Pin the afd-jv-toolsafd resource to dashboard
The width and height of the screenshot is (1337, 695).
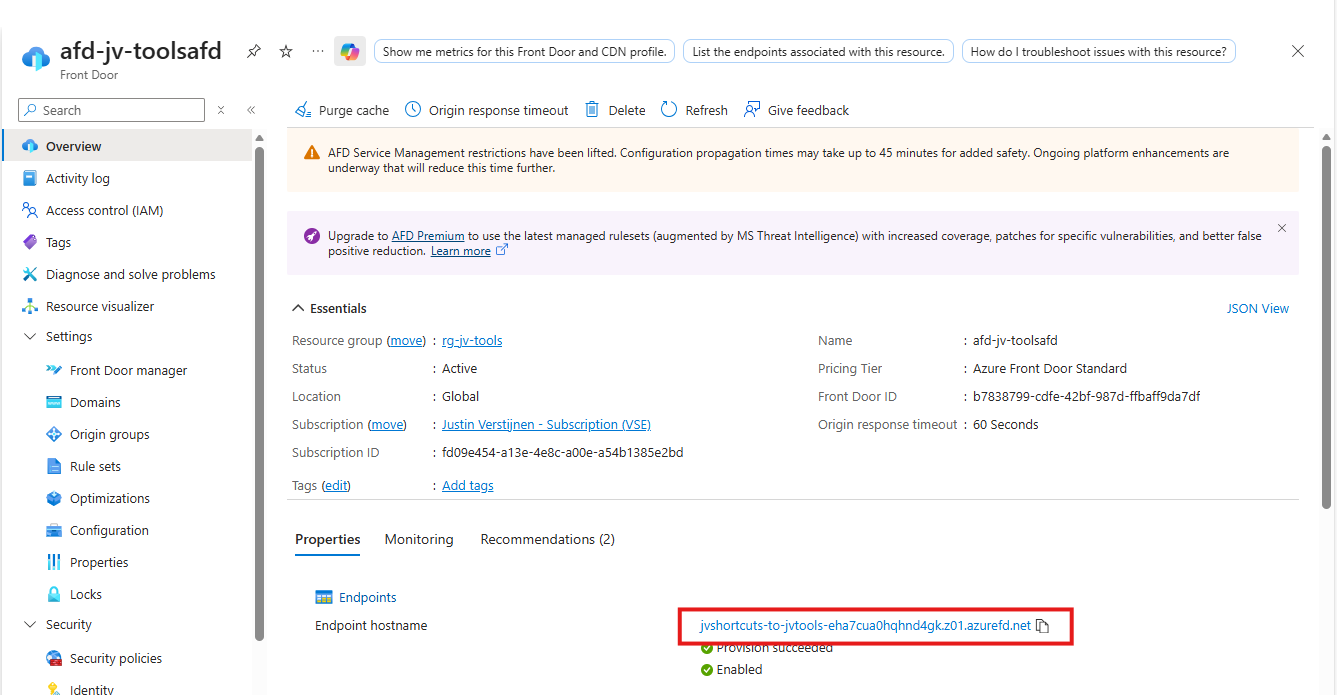254,51
